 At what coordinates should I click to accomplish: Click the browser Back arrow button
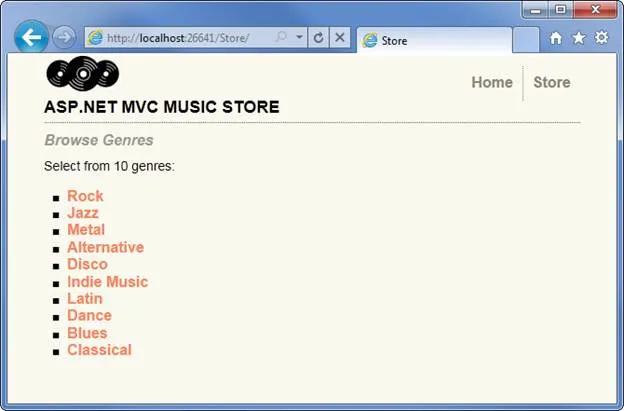31,37
